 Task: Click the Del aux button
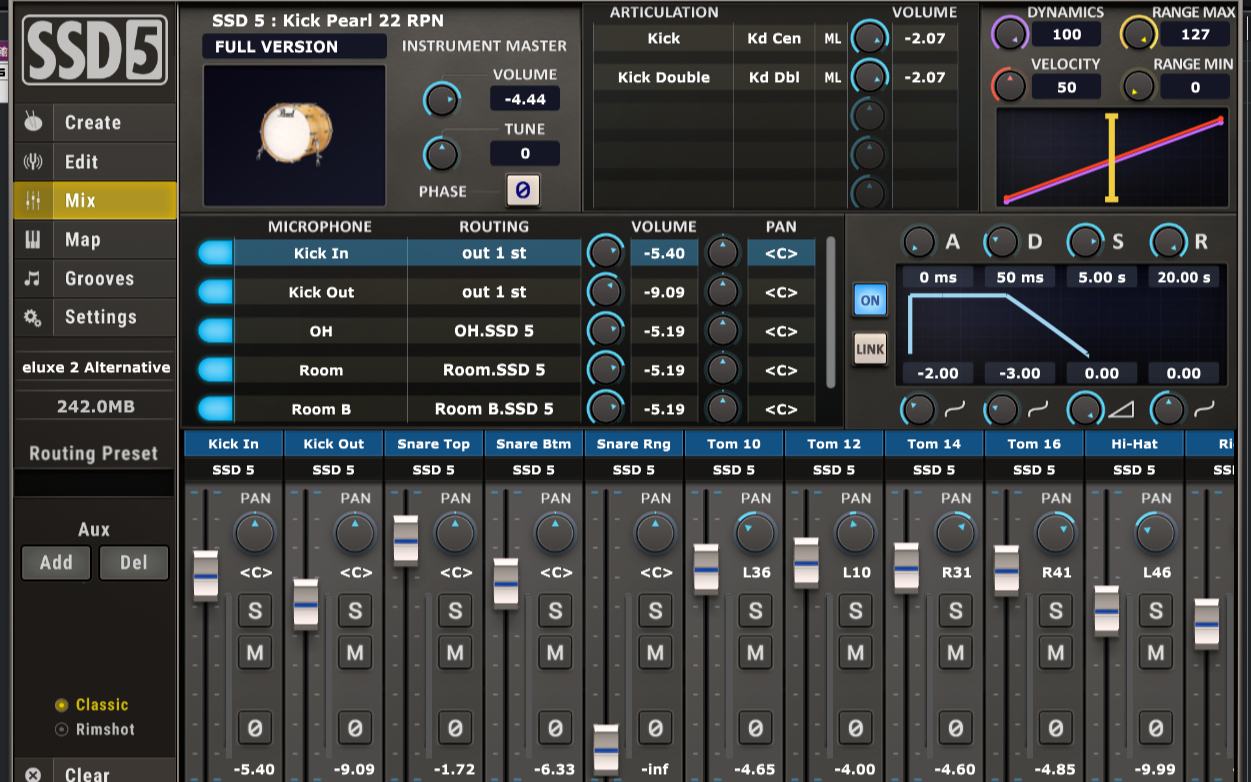click(x=134, y=563)
